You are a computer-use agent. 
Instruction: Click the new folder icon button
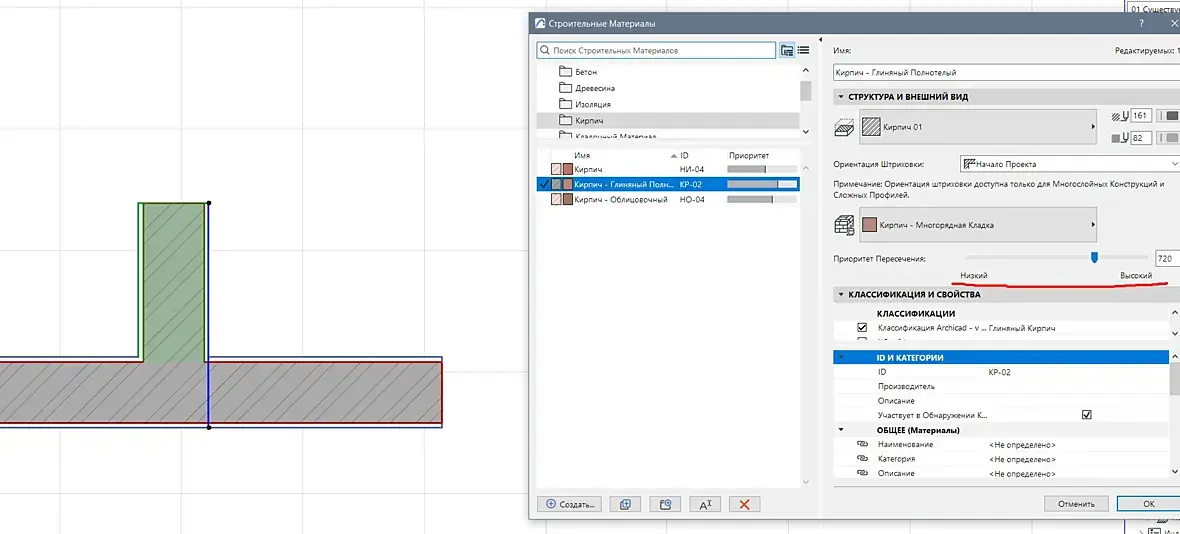coord(665,505)
